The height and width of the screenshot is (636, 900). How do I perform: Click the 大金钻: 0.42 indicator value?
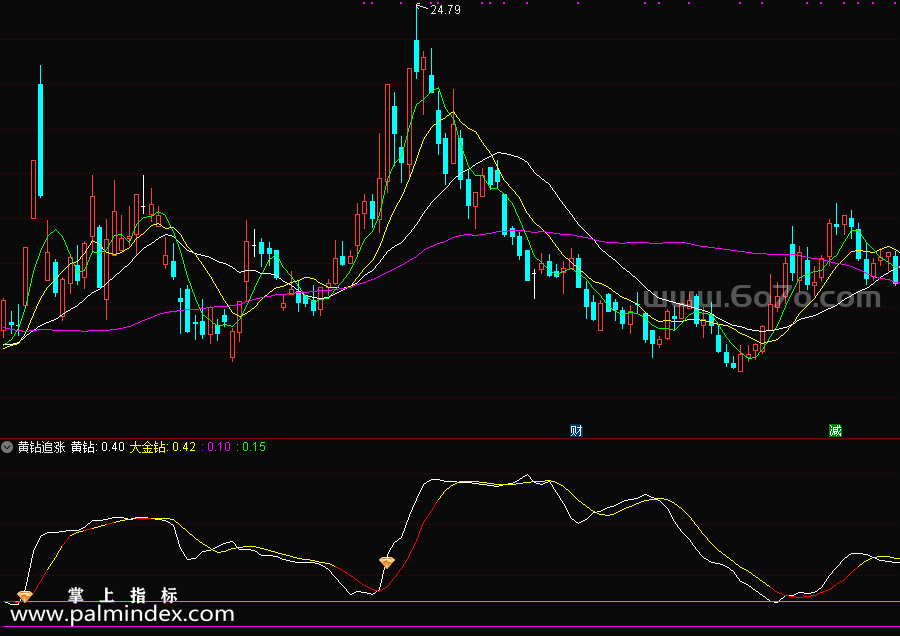162,447
